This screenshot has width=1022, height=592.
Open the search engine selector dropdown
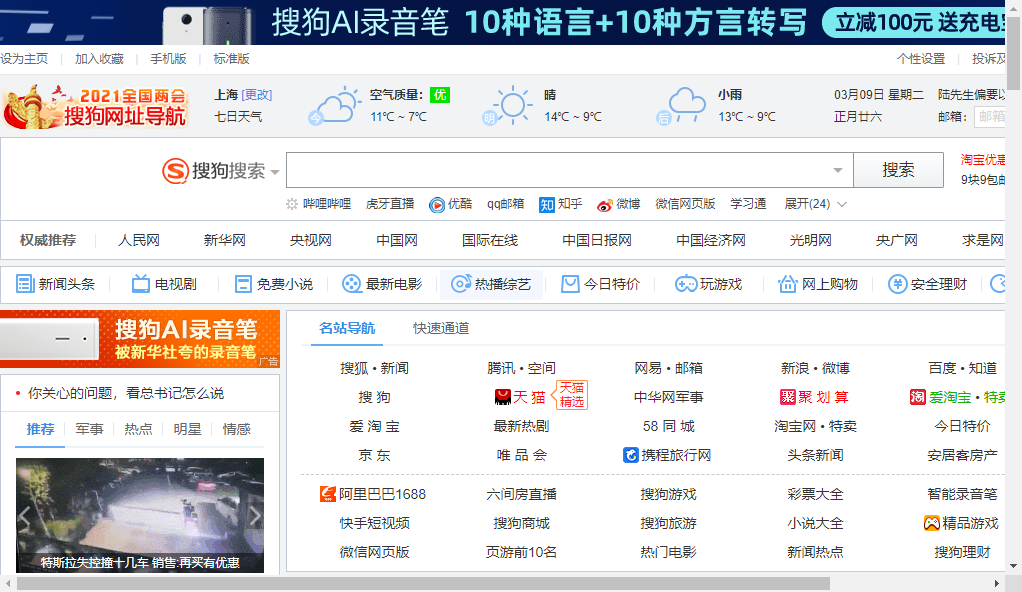(274, 172)
